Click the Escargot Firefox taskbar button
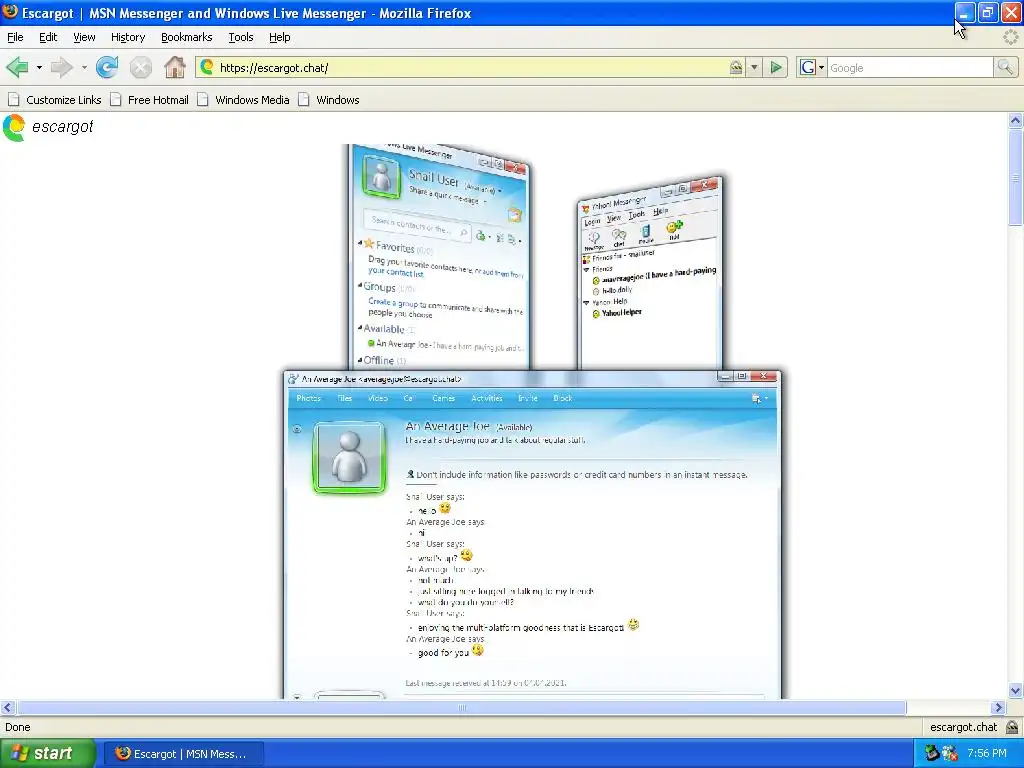This screenshot has width=1024, height=768. click(184, 754)
